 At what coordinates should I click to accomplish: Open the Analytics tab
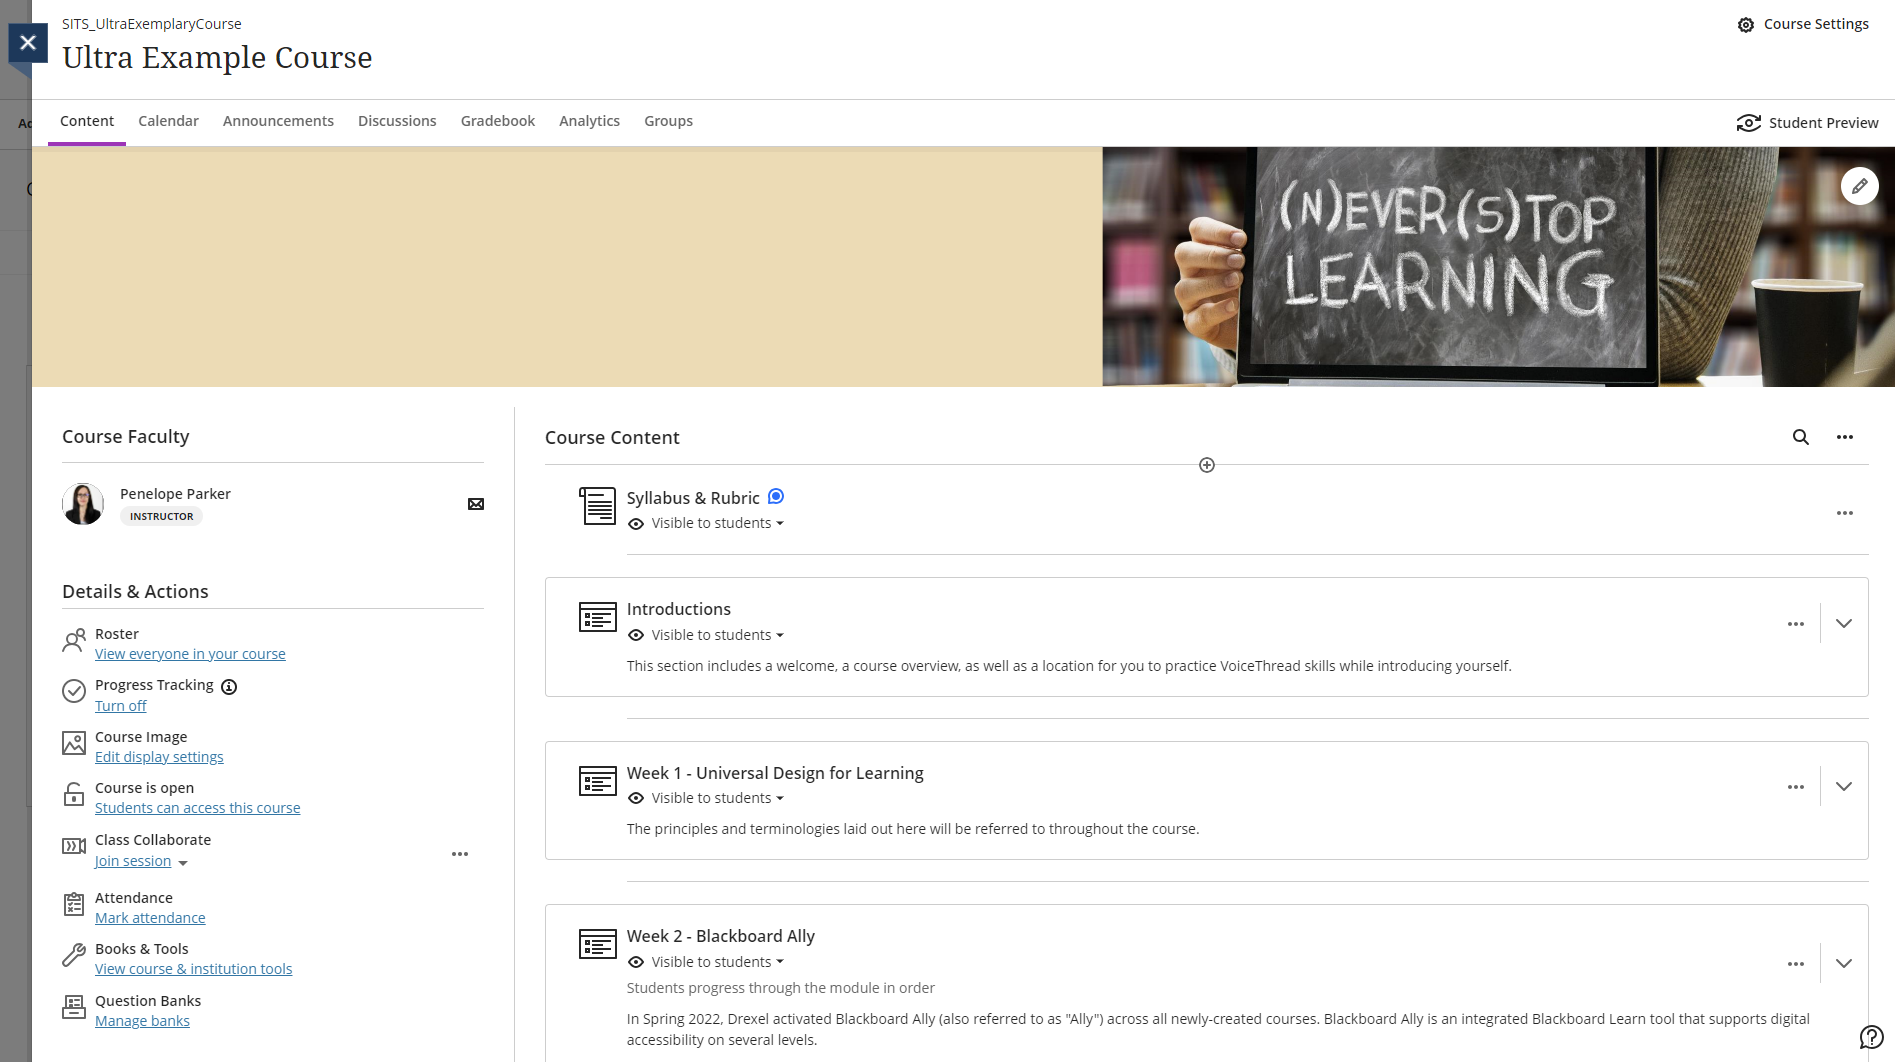(x=589, y=121)
